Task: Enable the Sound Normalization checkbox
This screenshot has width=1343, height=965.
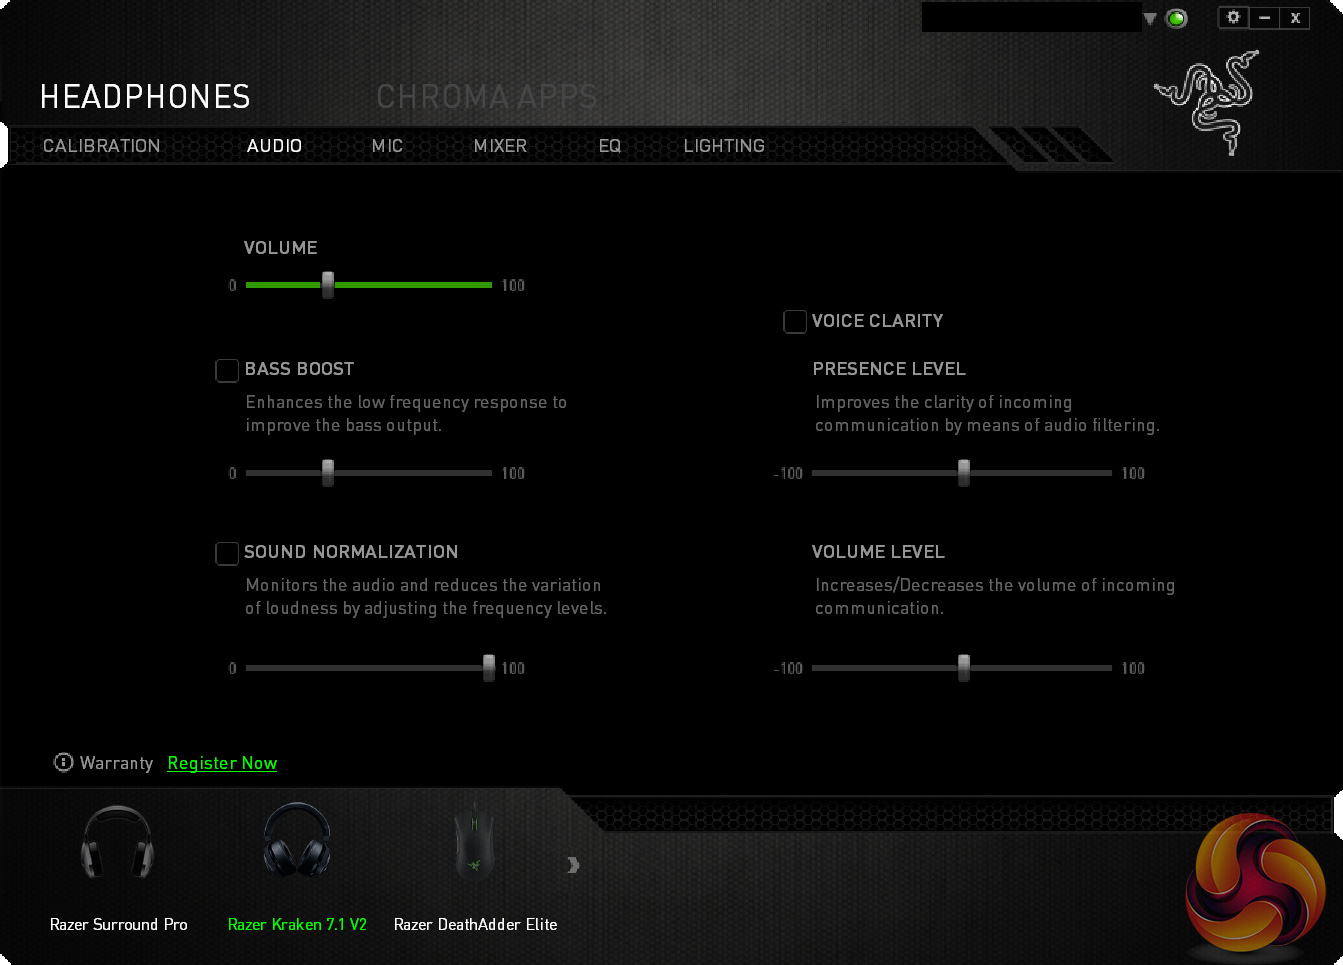Action: click(x=227, y=554)
